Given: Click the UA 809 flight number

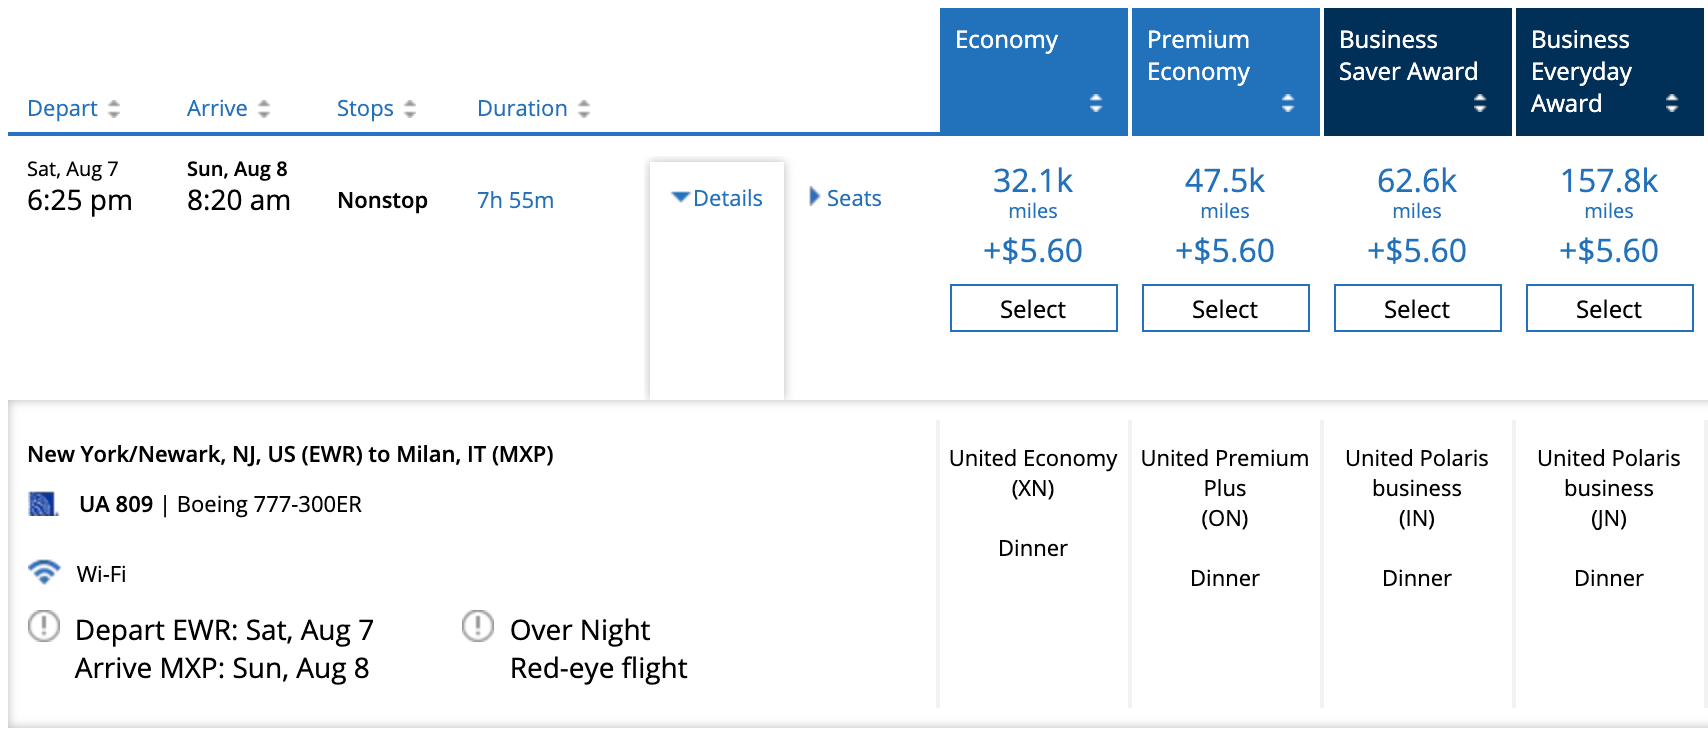Looking at the screenshot, I should 113,504.
